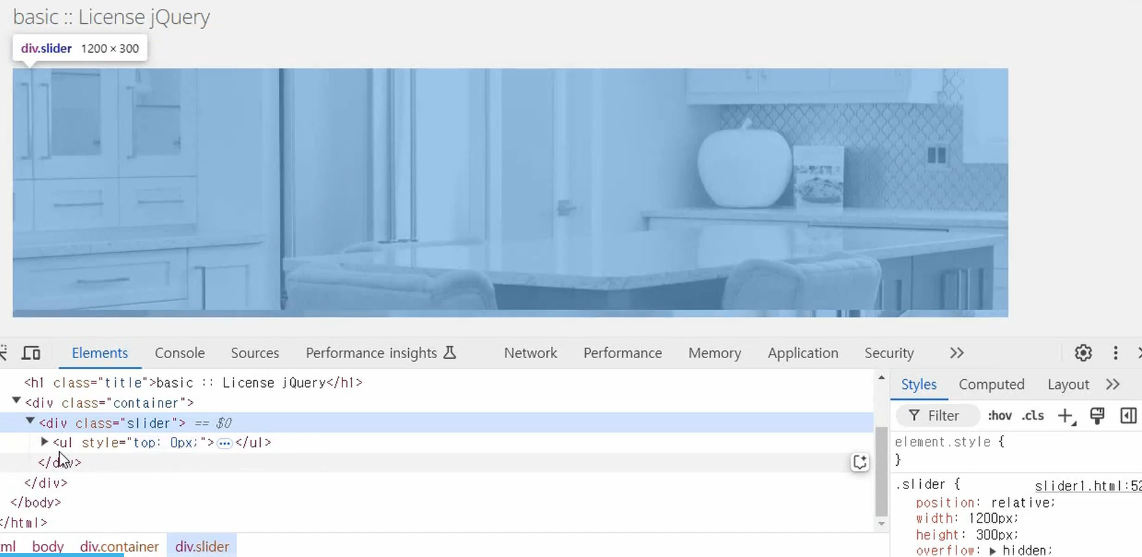Click the Elements panel vertical scrollbar thumb
This screenshot has height=557, width=1142.
[x=881, y=471]
